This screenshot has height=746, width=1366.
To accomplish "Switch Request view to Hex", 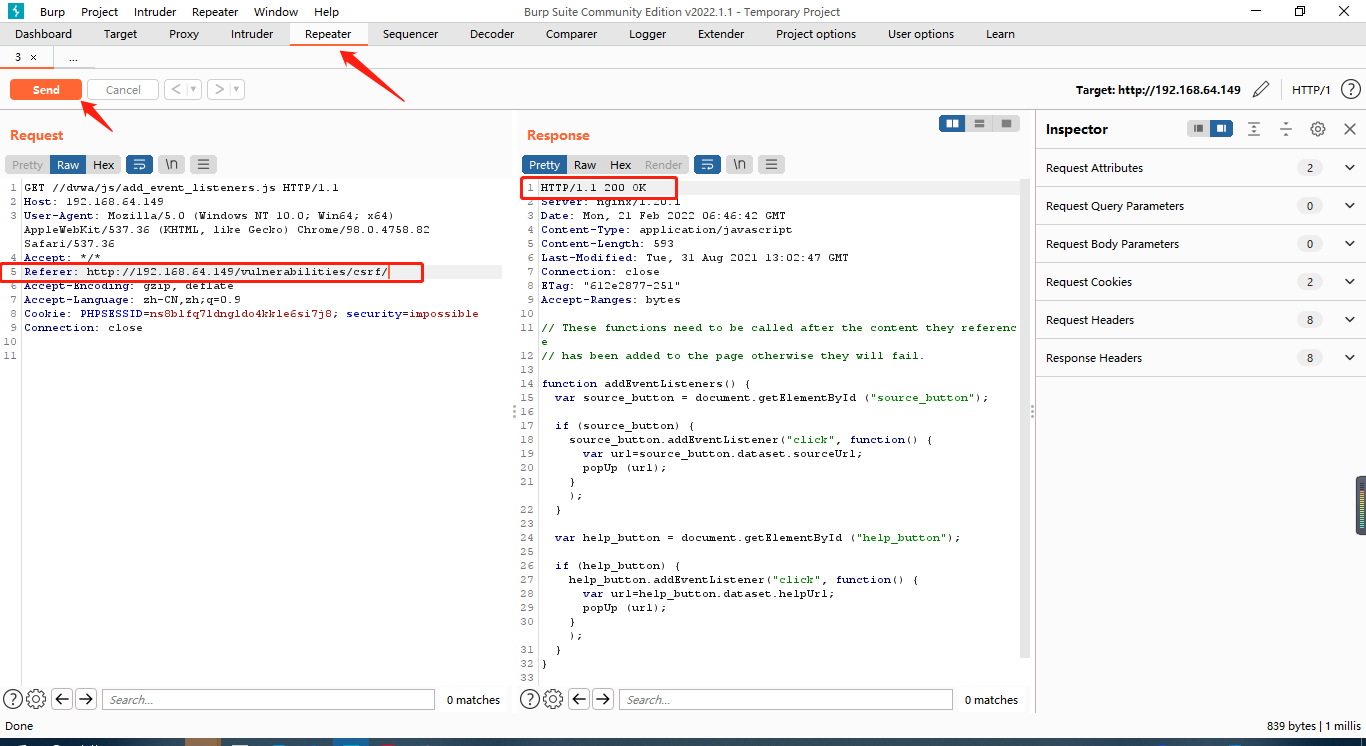I will [104, 165].
